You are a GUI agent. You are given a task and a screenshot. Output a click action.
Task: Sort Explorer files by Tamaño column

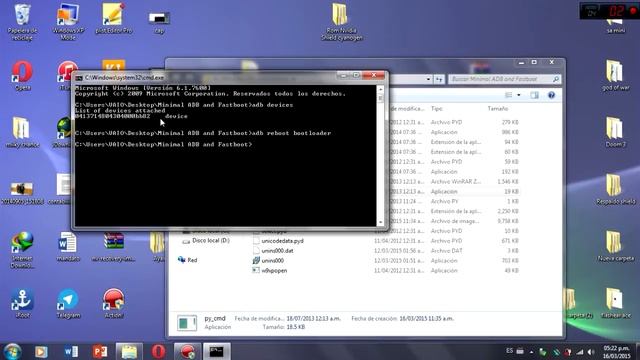click(x=498, y=109)
